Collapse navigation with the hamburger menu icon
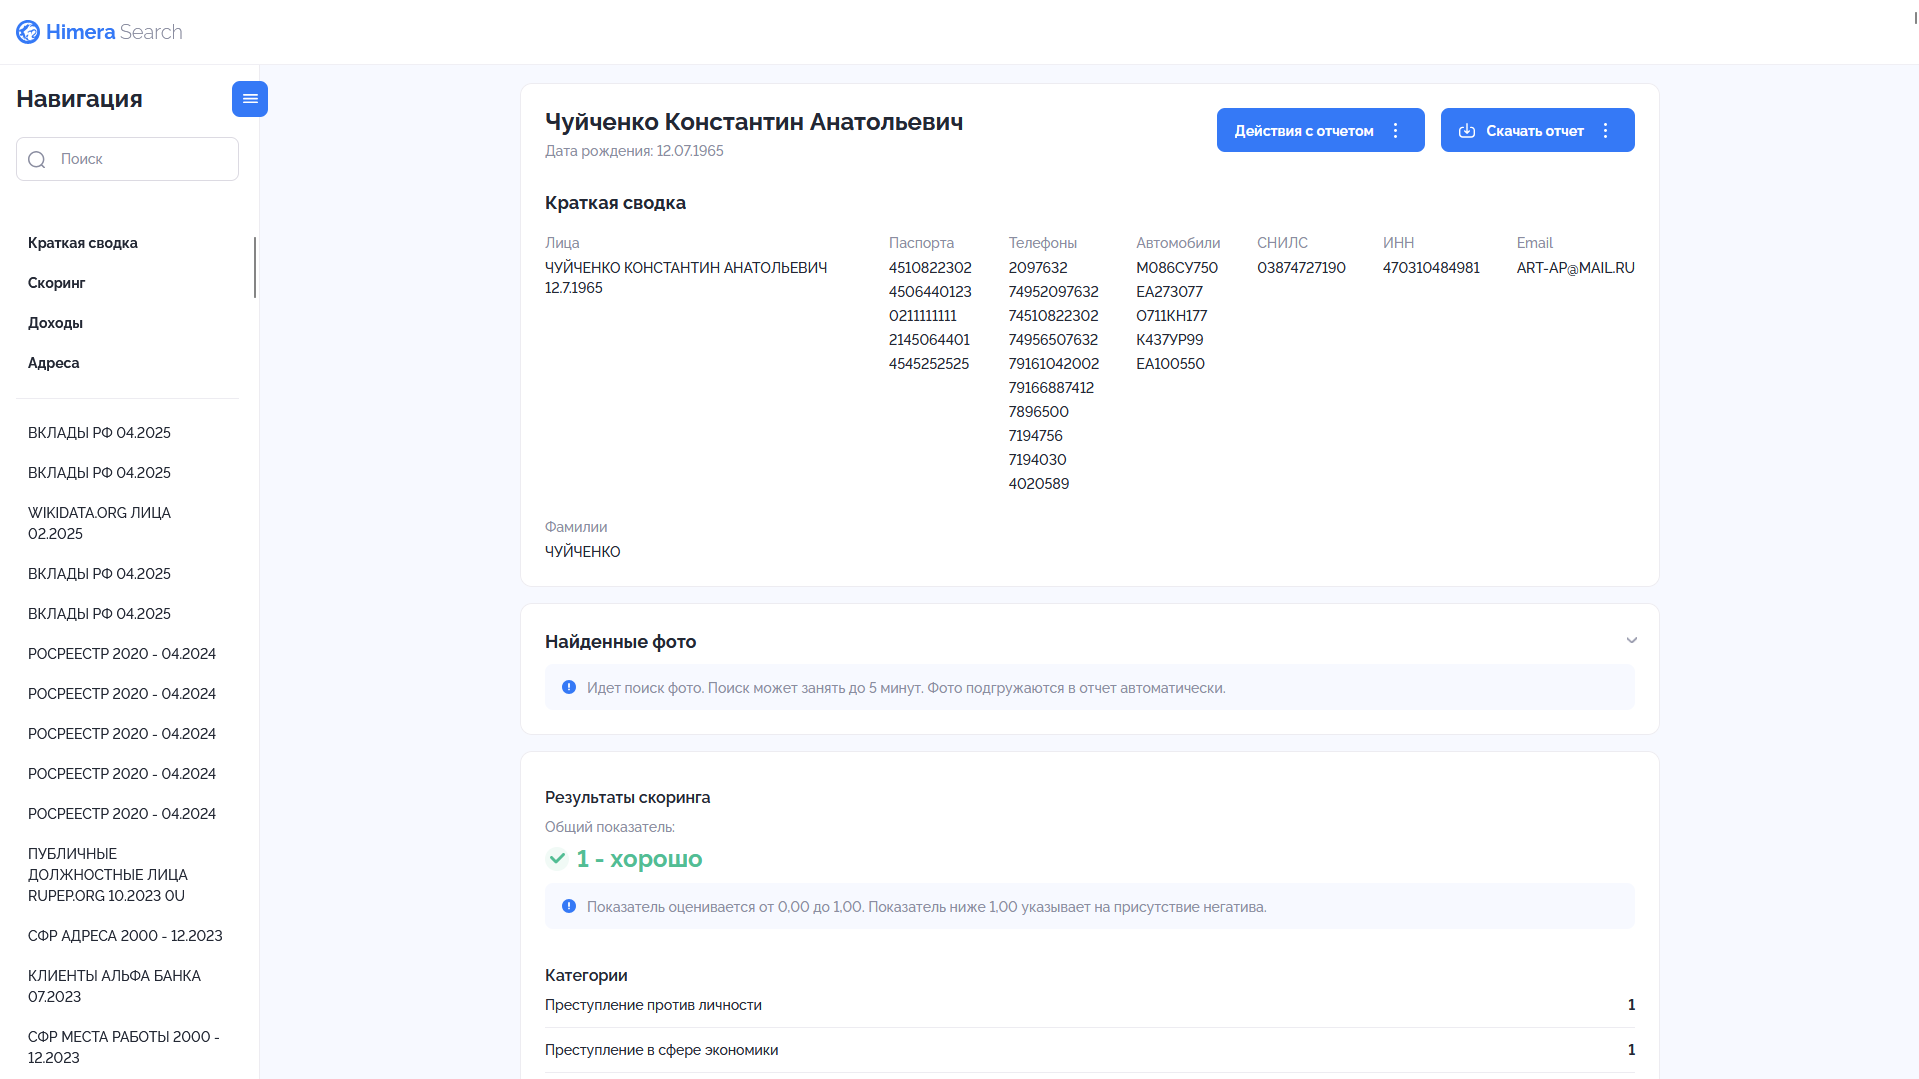Viewport: 1919px width, 1079px height. pyautogui.click(x=250, y=99)
